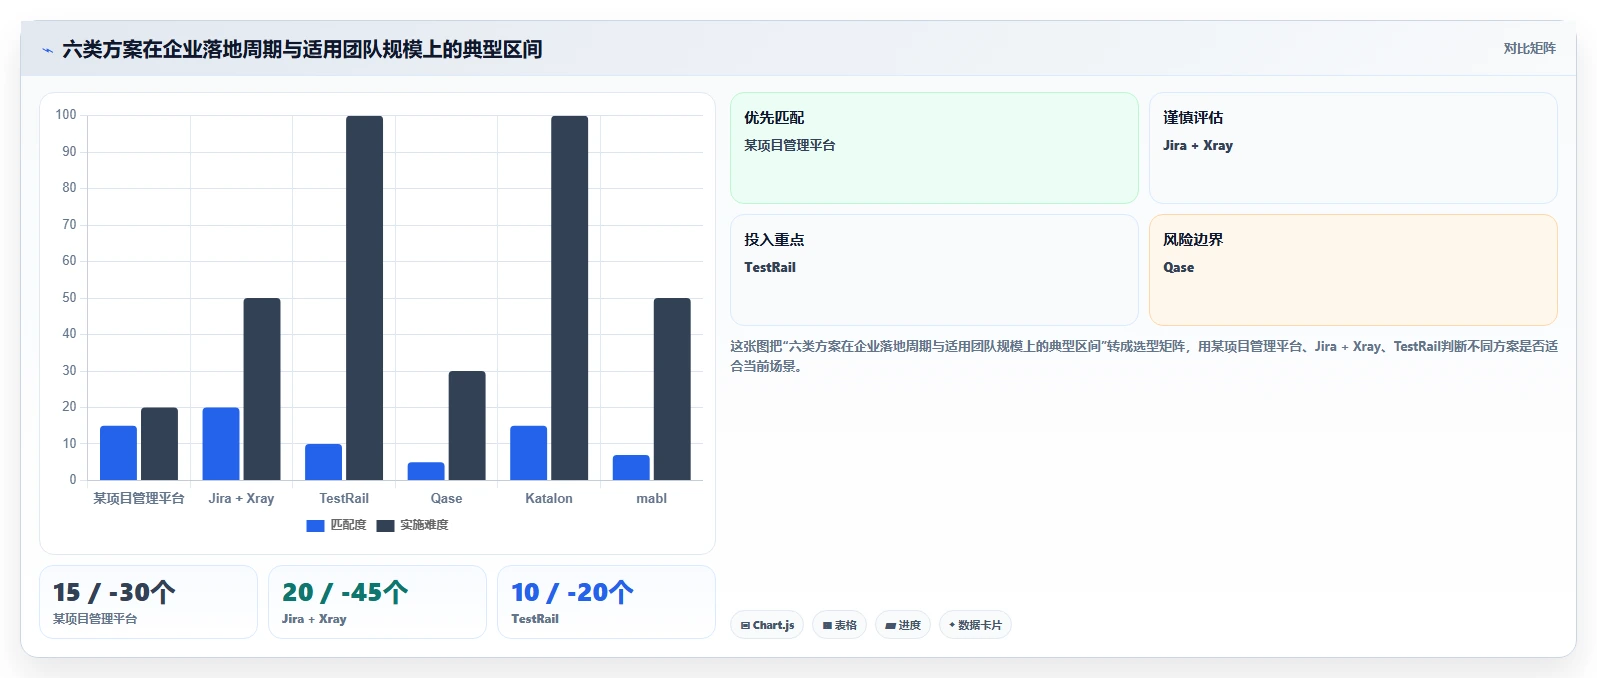
Task: Click the Katalon x-axis label
Action: (549, 498)
